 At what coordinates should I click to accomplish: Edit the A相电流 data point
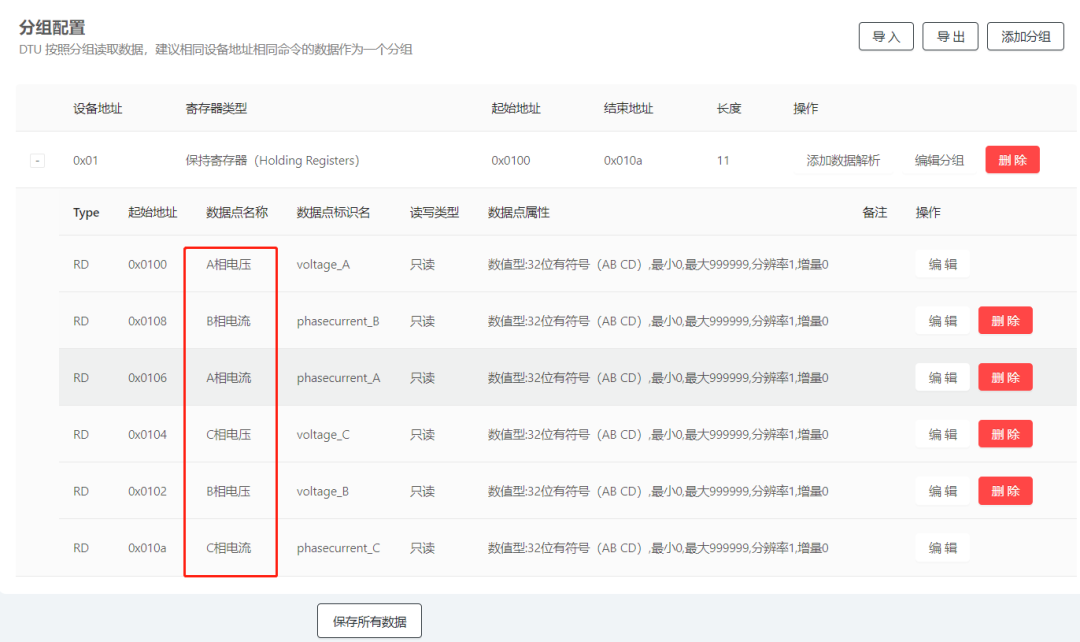pyautogui.click(x=941, y=377)
